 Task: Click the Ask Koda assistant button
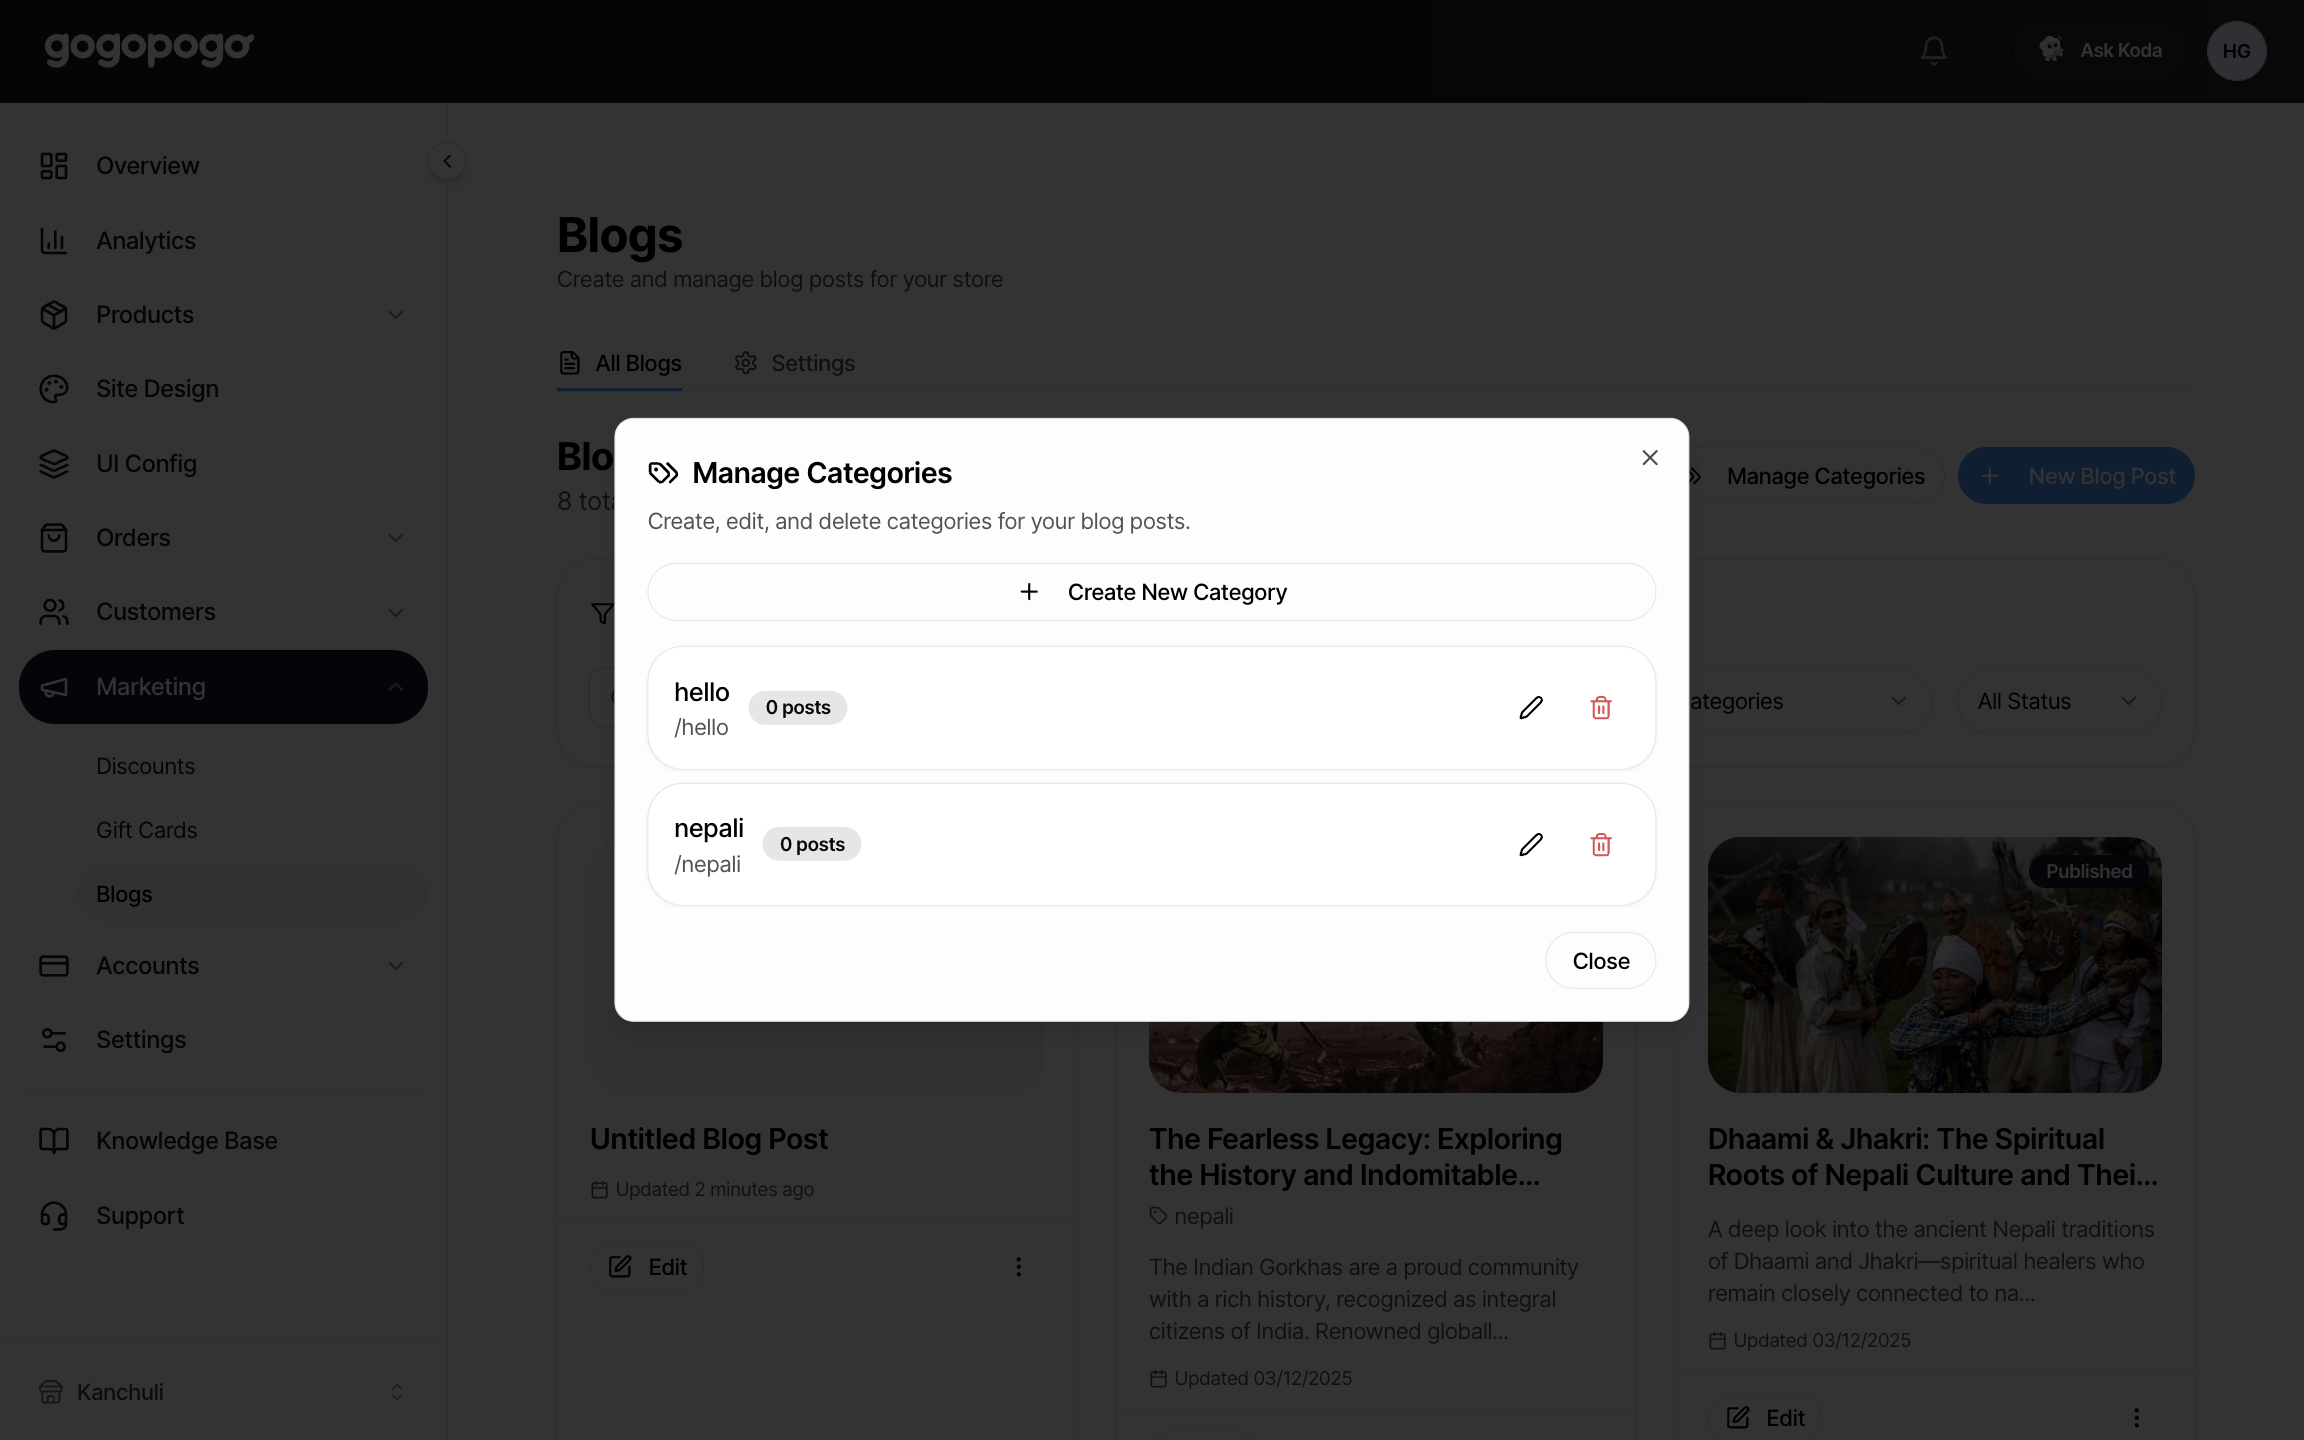2098,50
